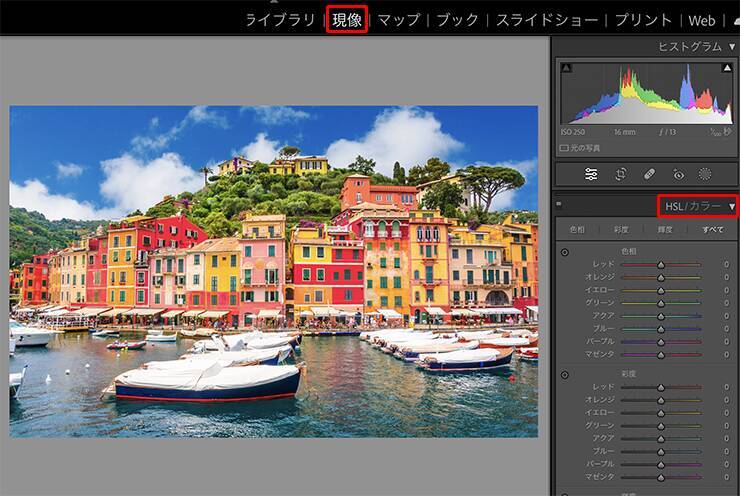Toggle the HSL panel on/off switch

(558, 206)
